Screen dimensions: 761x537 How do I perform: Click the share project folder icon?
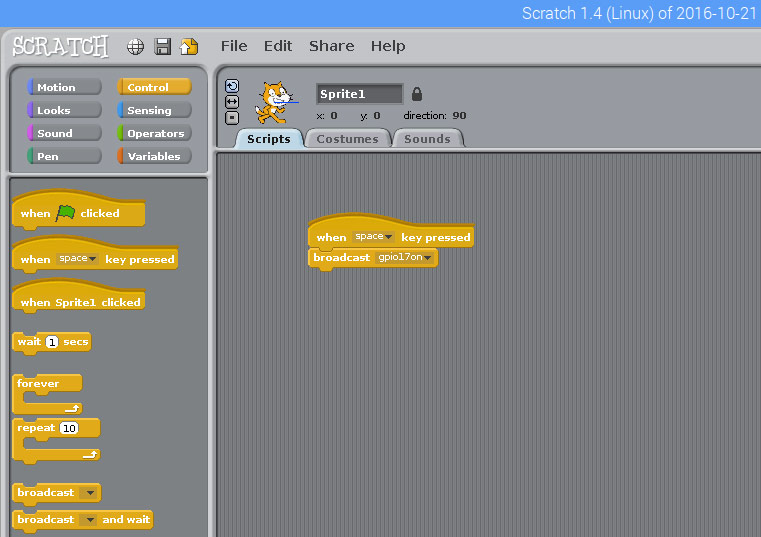coord(188,46)
